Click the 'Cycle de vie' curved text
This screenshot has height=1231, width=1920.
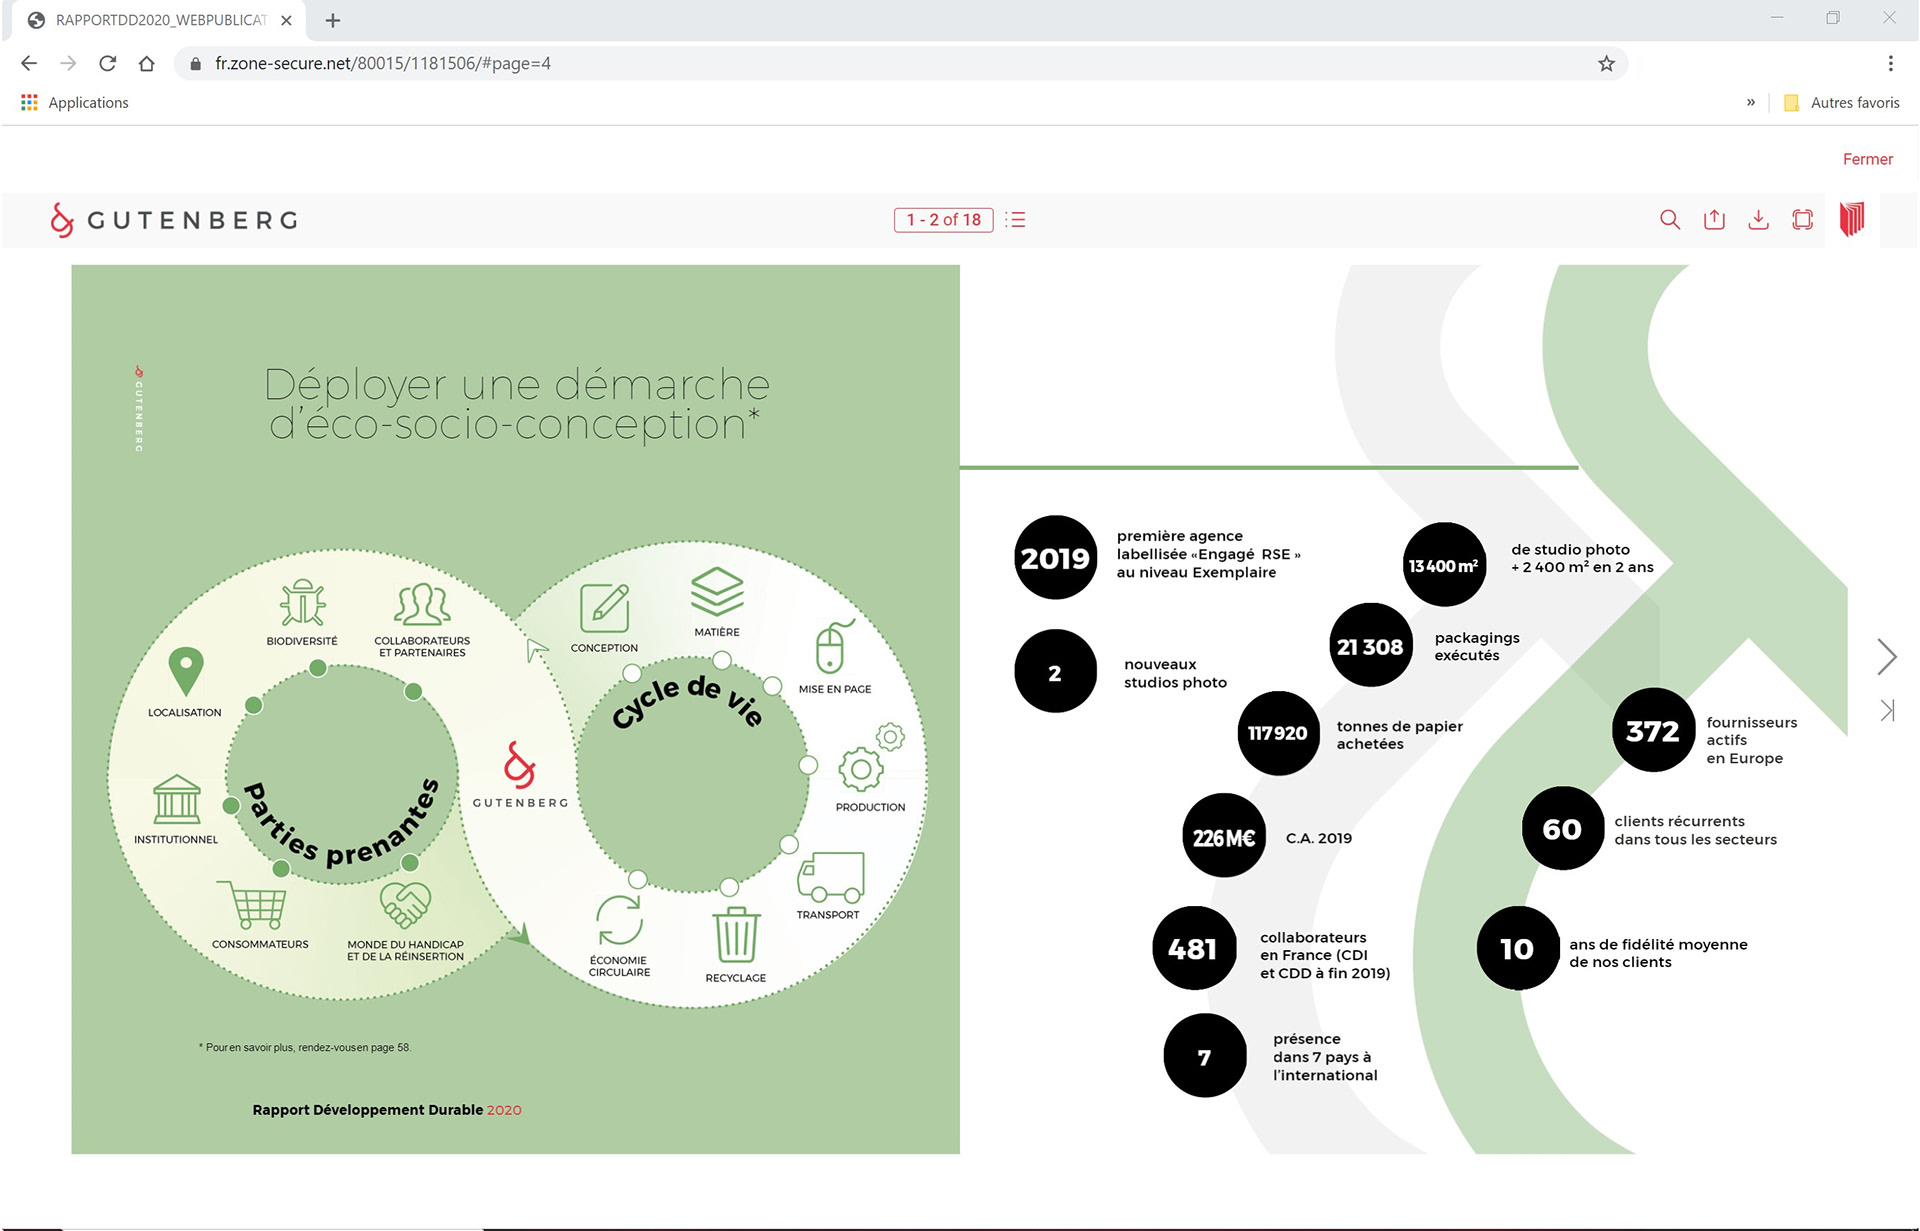pyautogui.click(x=687, y=701)
